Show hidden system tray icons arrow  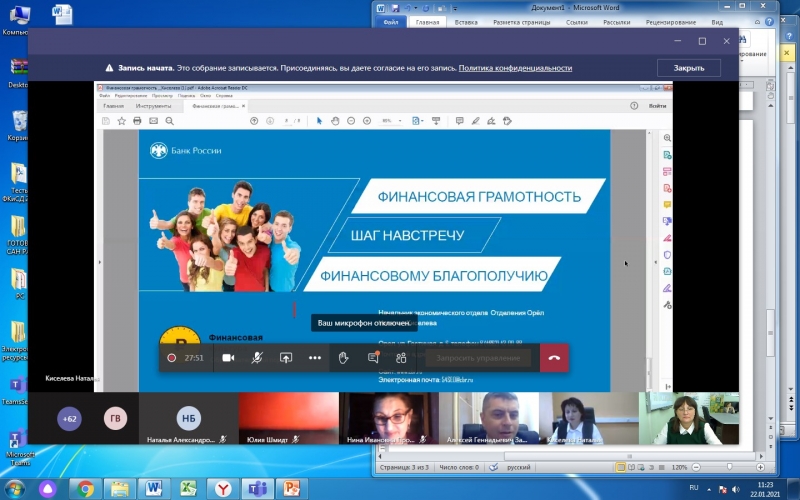(709, 489)
